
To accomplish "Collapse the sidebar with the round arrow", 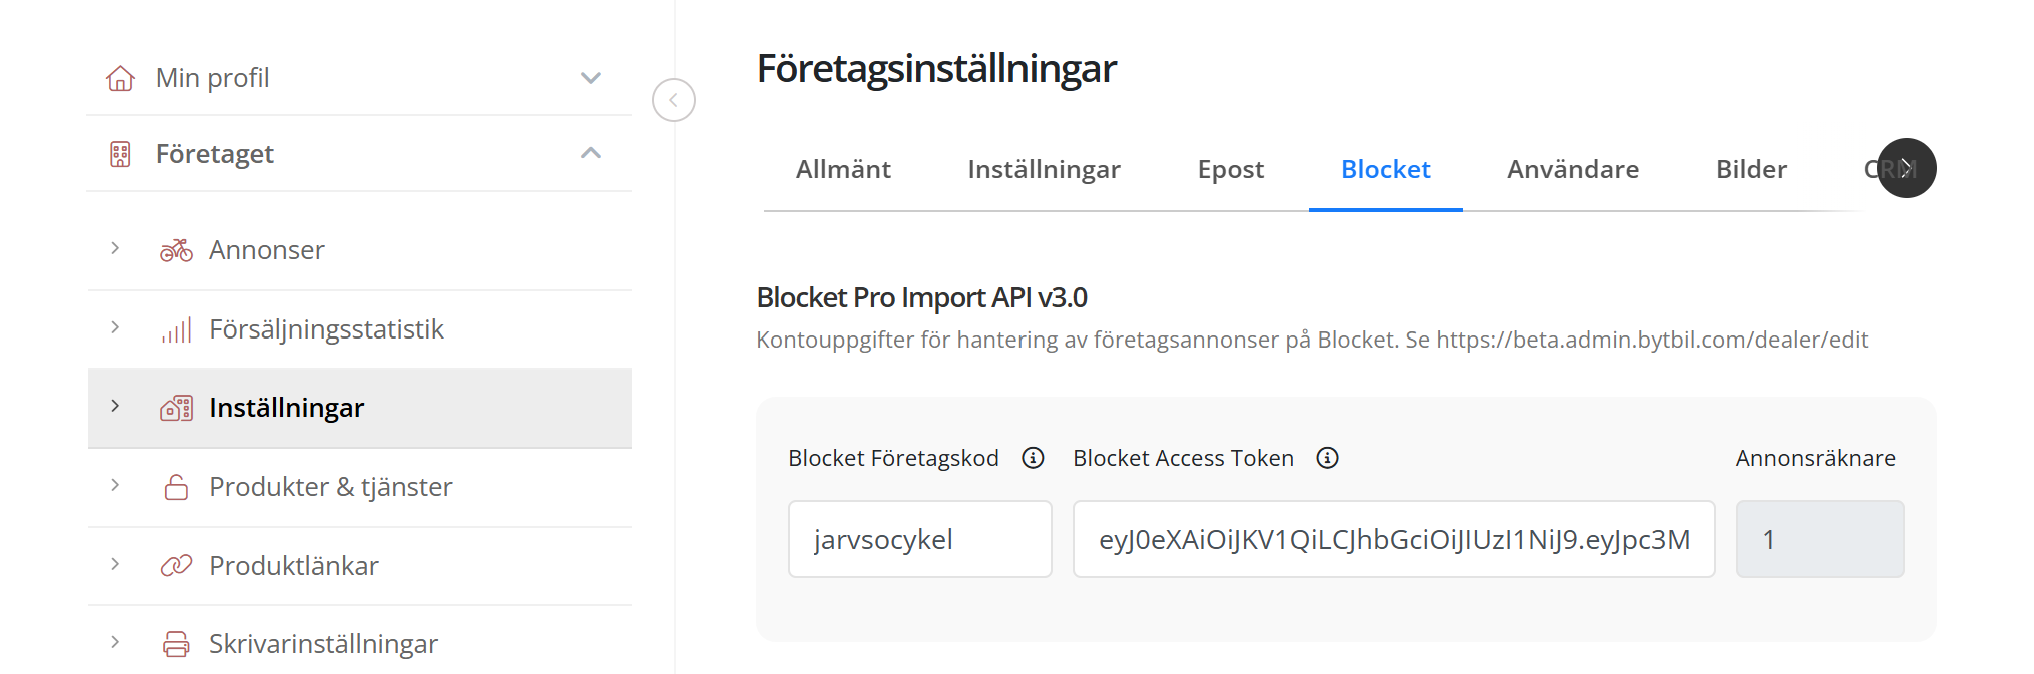I will click(x=674, y=100).
